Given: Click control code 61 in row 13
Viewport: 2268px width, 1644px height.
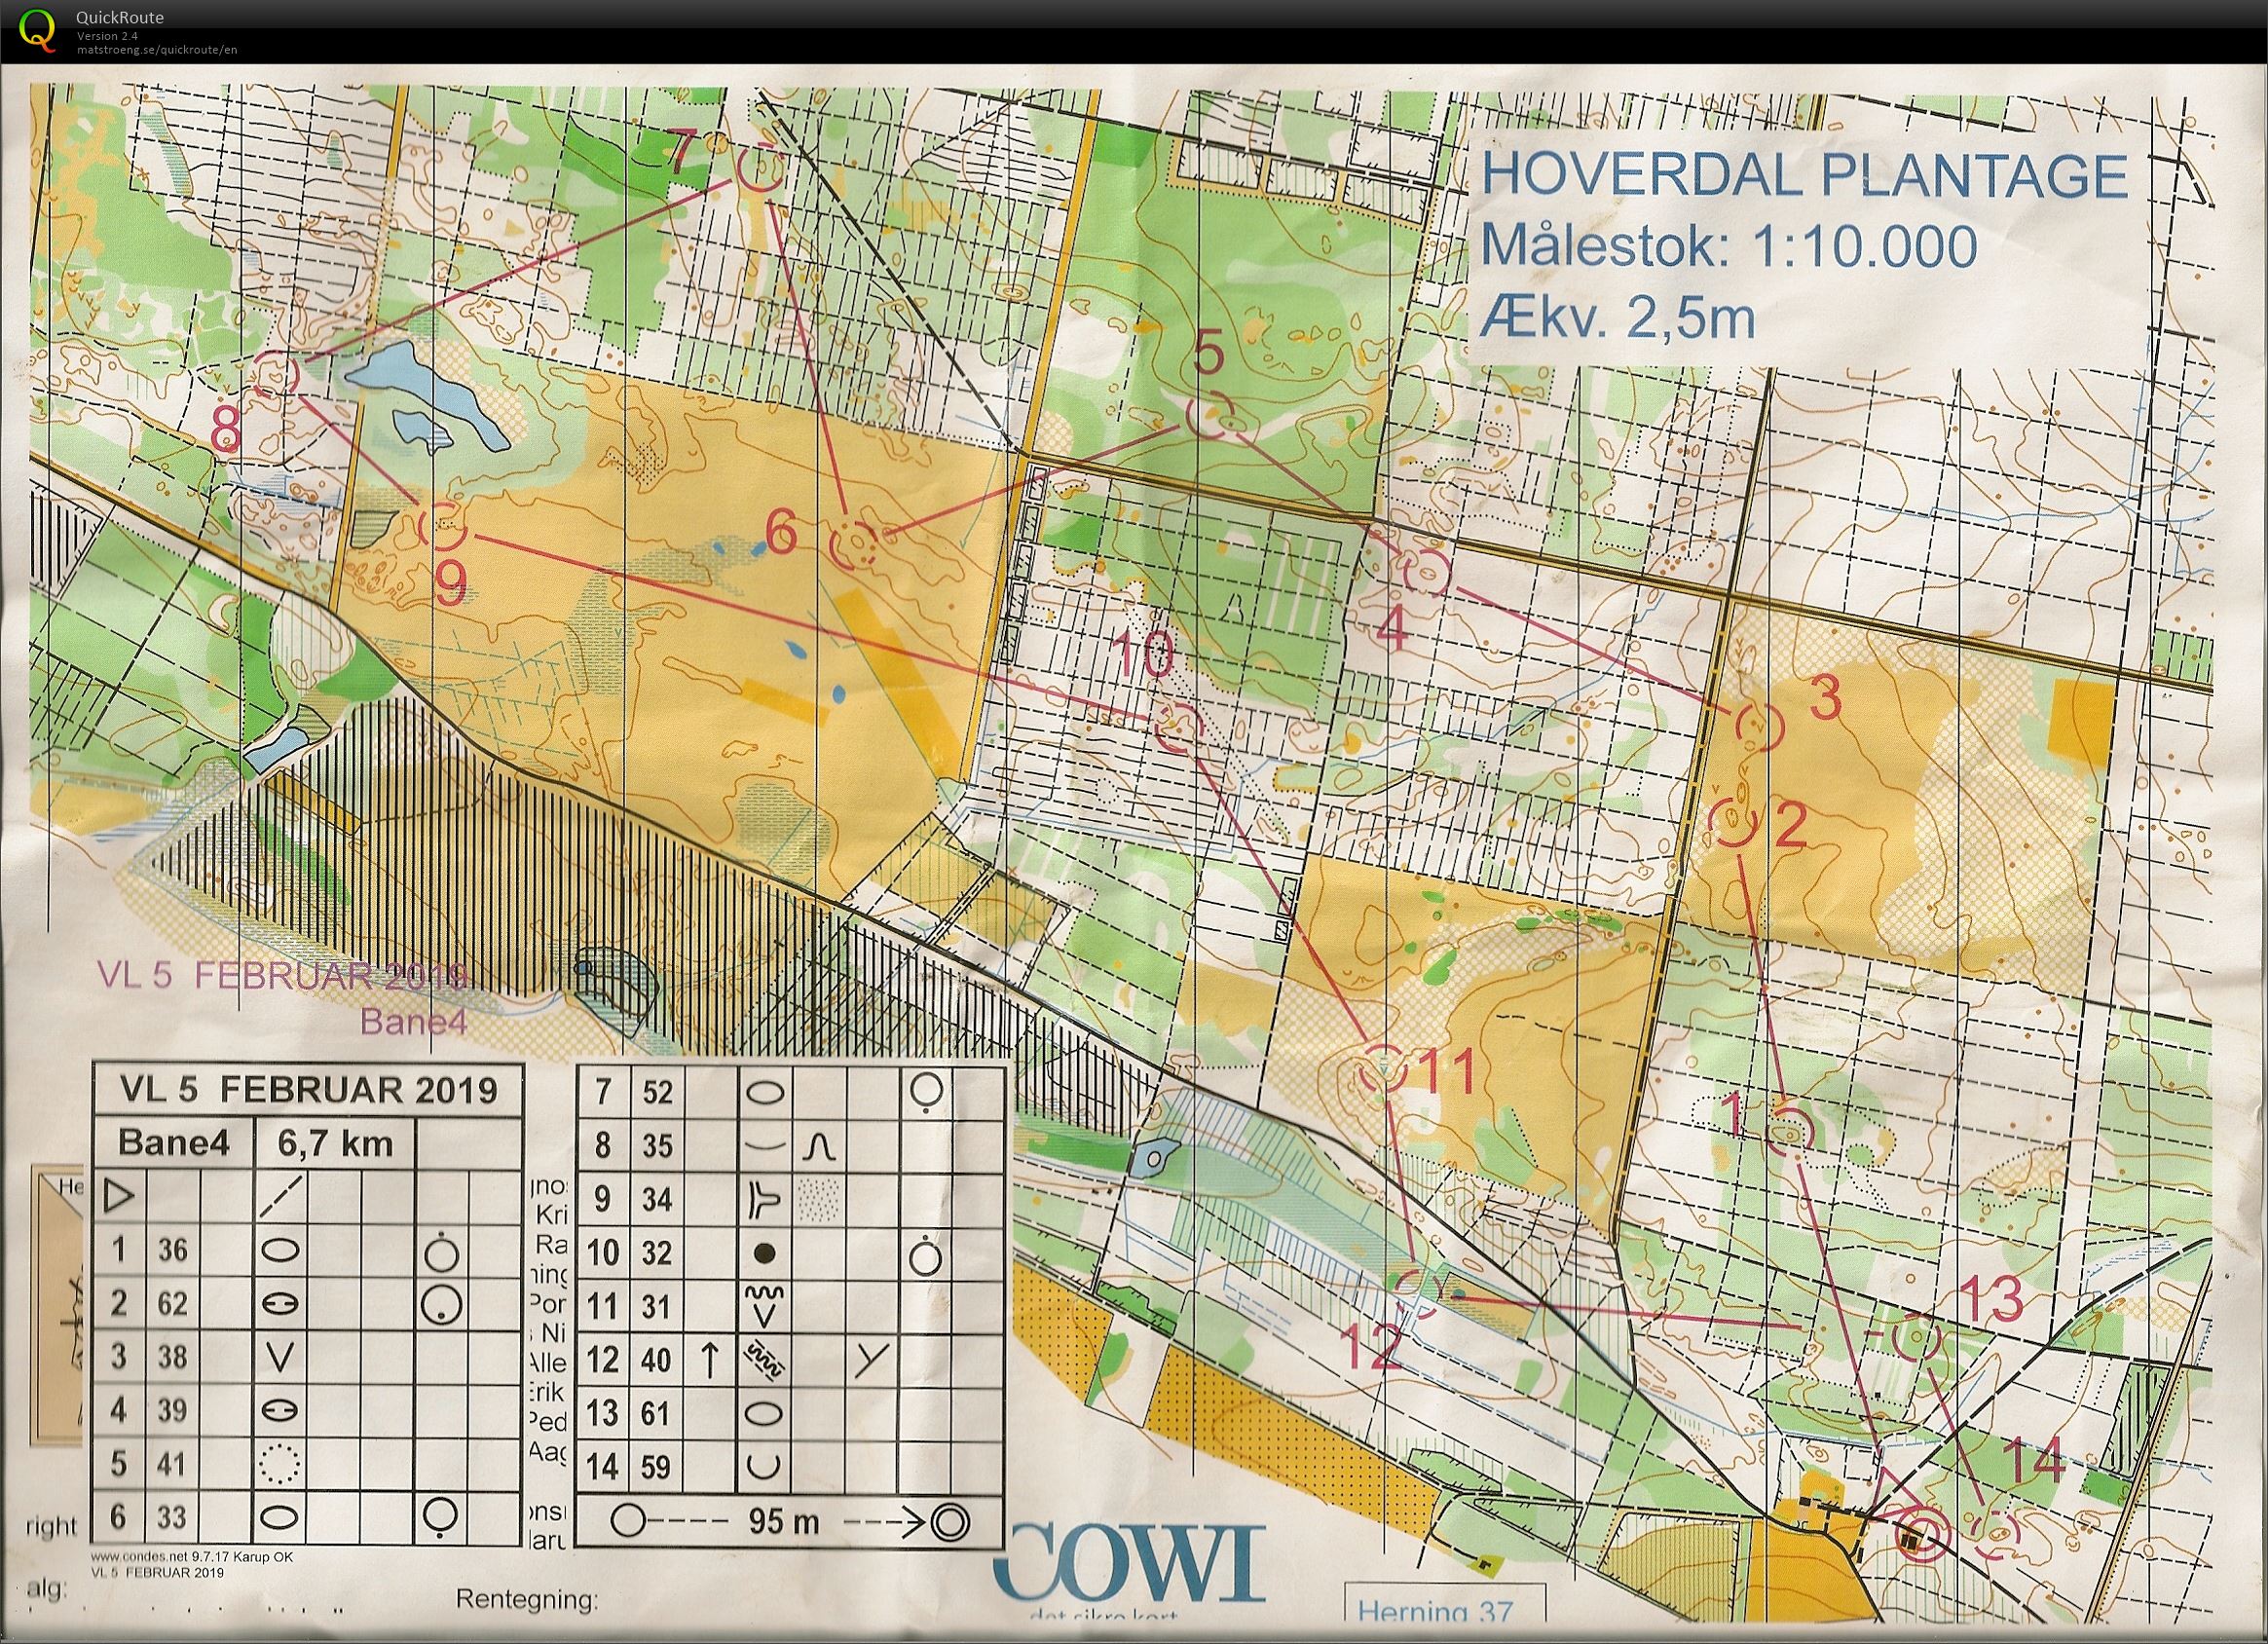Looking at the screenshot, I should click(x=657, y=1414).
